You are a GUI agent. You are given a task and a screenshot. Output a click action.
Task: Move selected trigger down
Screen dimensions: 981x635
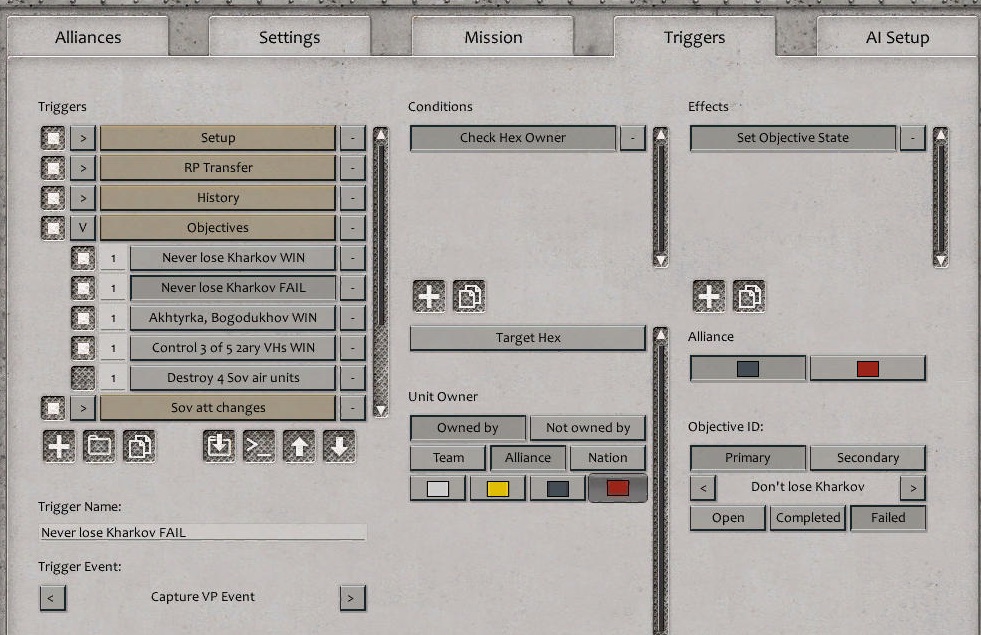tap(339, 446)
